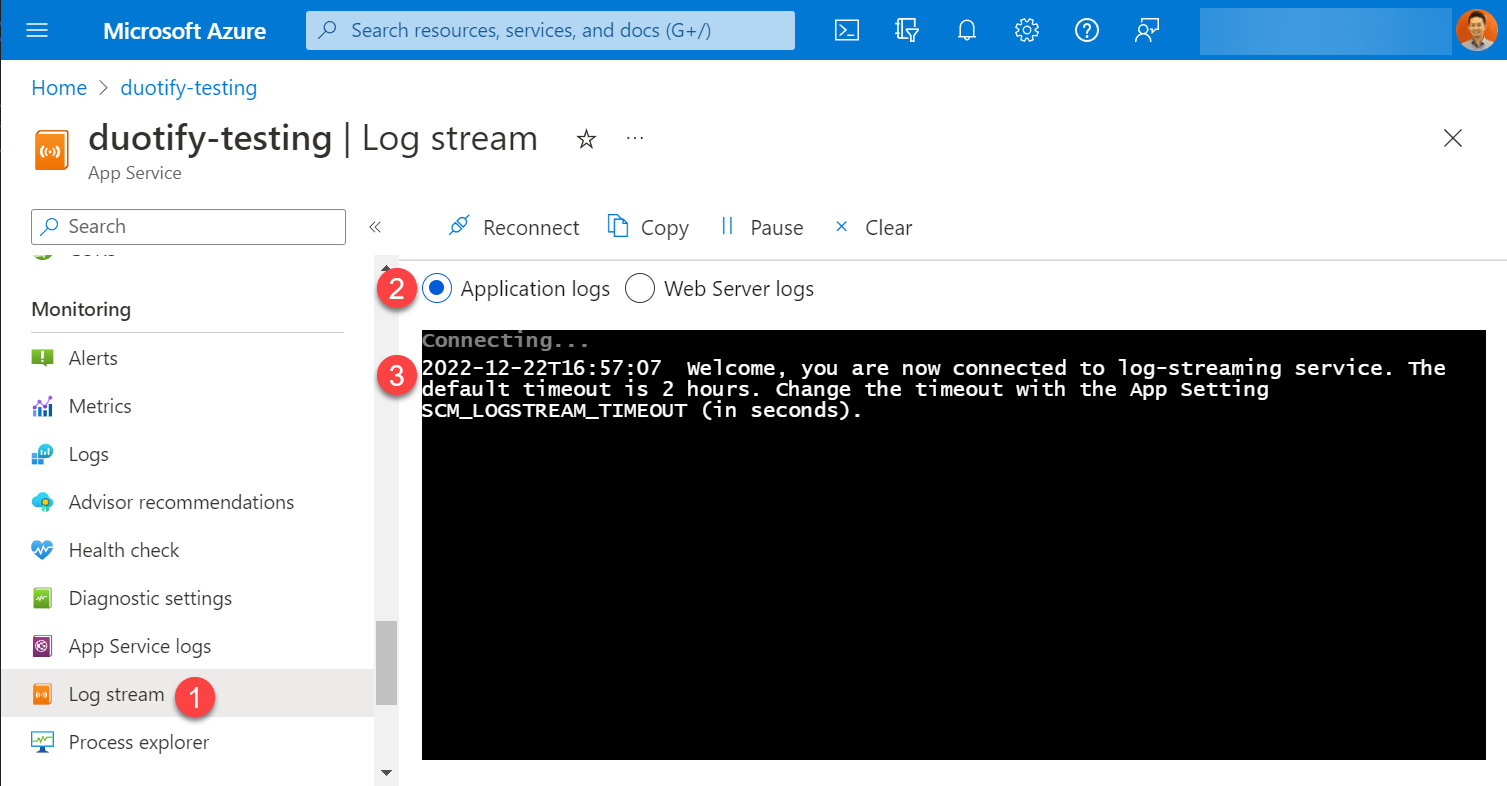Click the Monitoring section heading
Image resolution: width=1507 pixels, height=786 pixels.
tap(81, 309)
